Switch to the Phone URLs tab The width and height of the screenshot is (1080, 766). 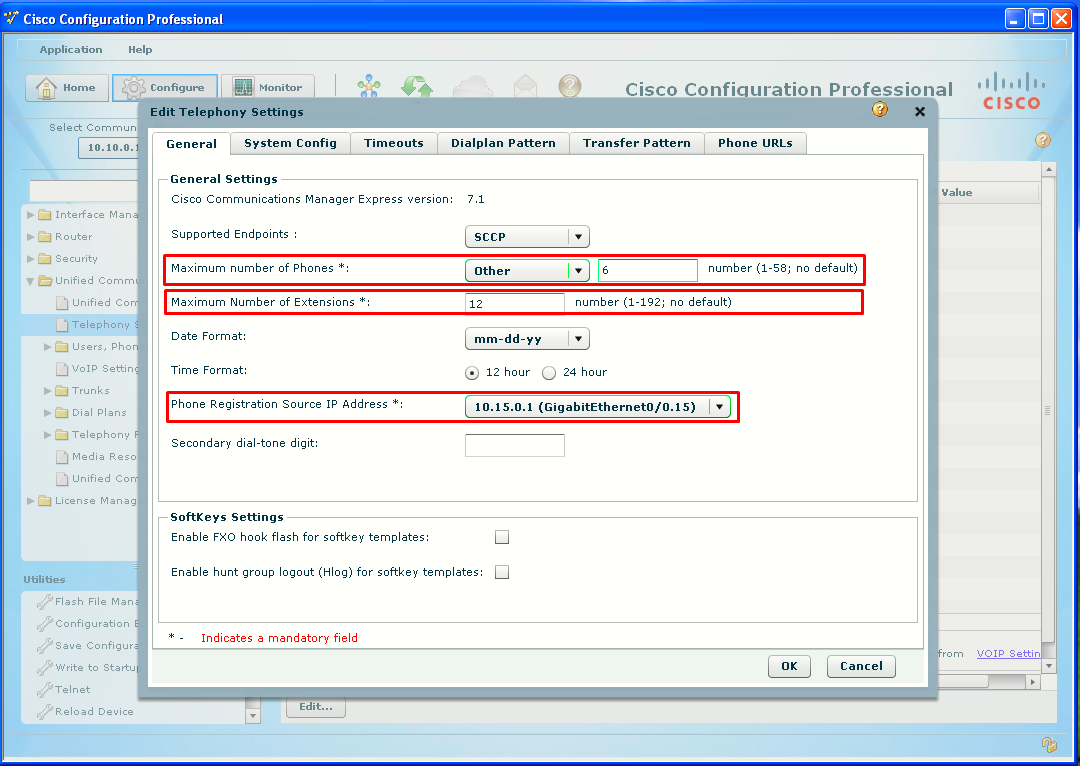click(755, 143)
